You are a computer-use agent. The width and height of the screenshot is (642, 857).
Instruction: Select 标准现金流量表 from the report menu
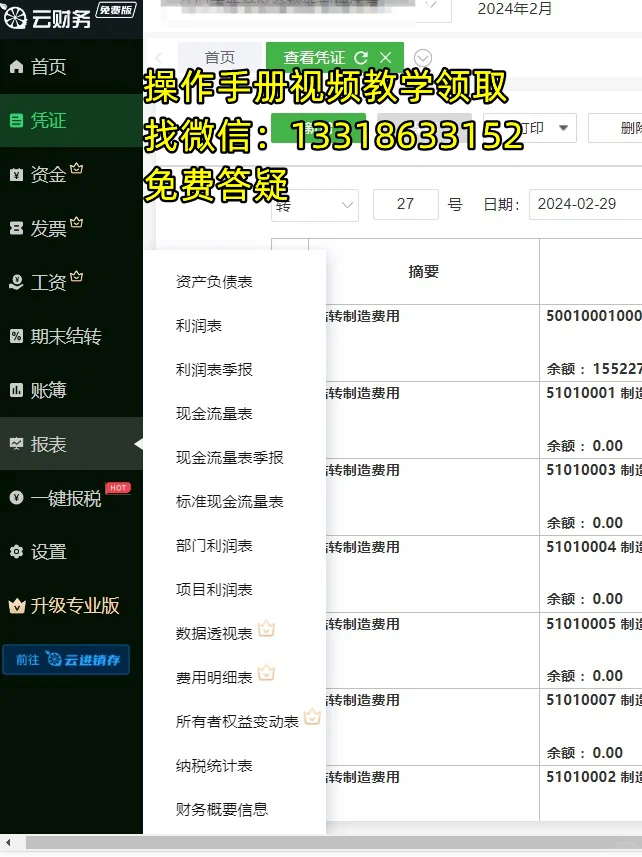(229, 502)
